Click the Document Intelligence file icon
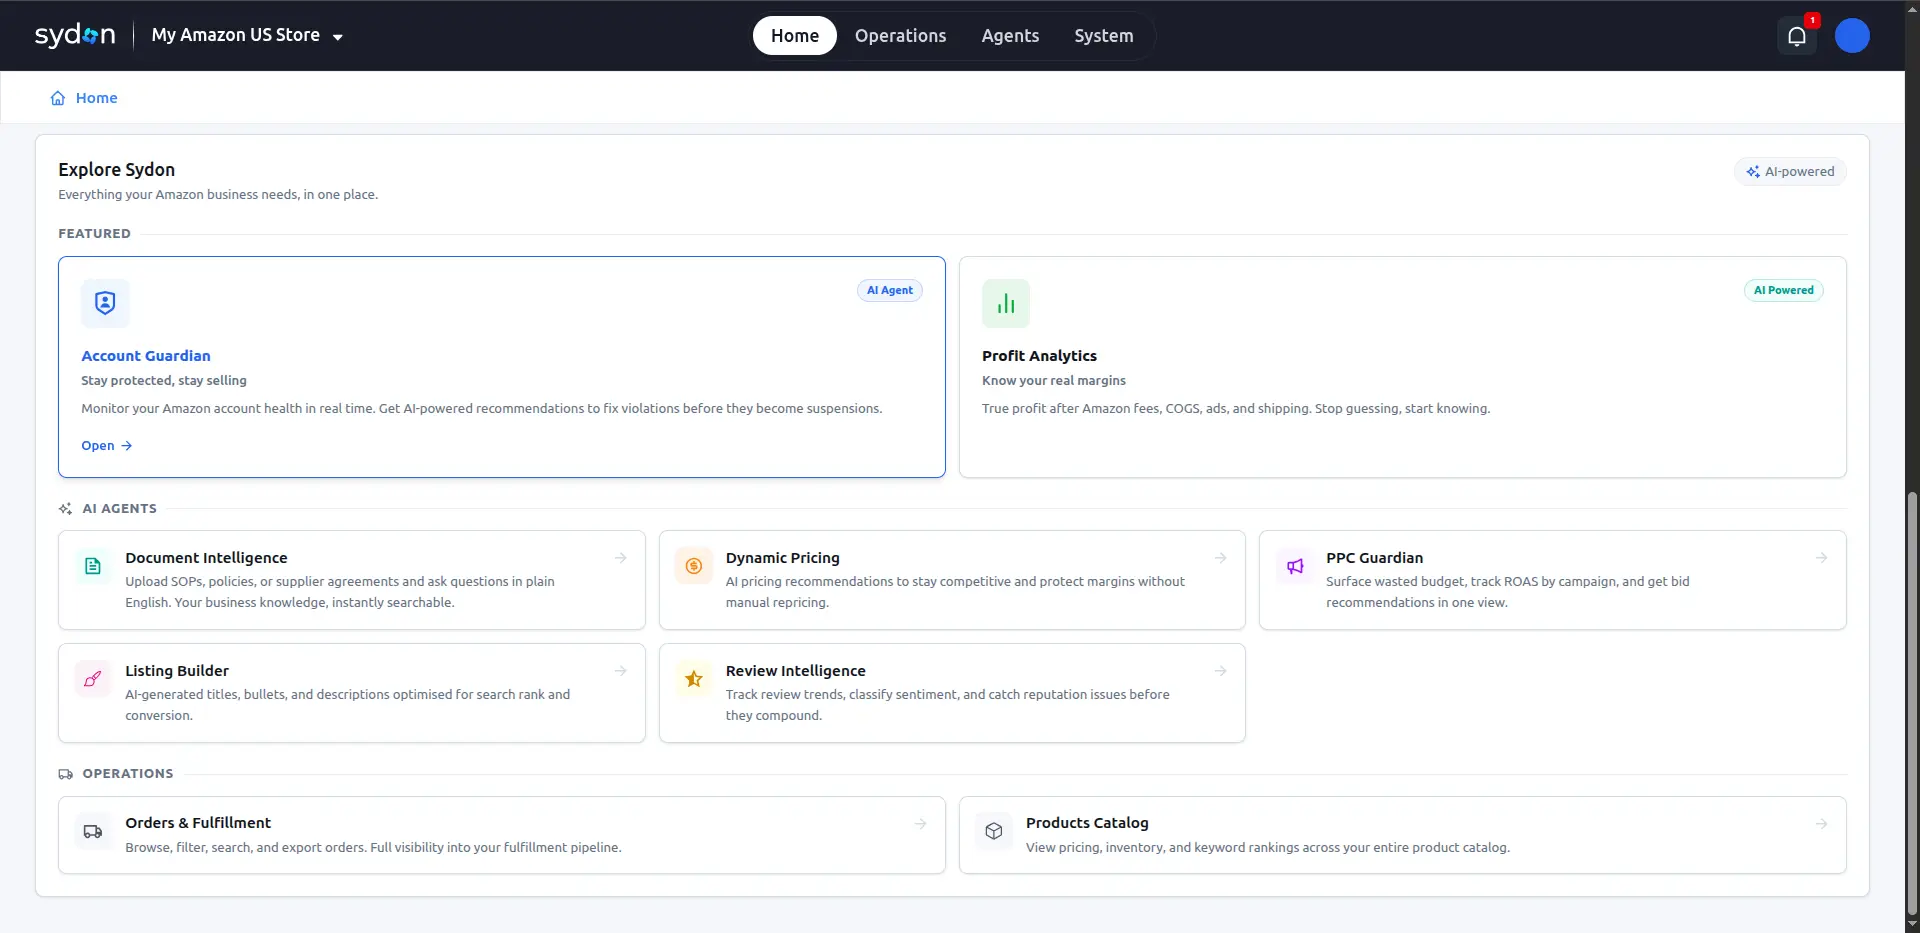 pyautogui.click(x=93, y=566)
